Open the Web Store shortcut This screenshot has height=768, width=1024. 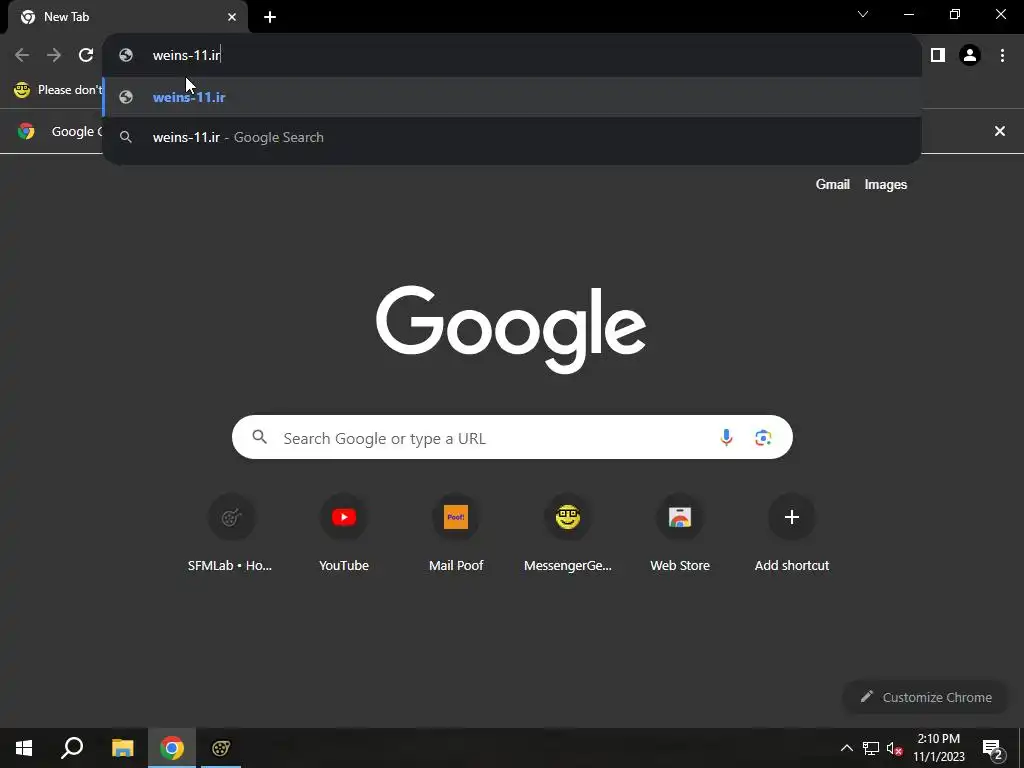pos(680,533)
